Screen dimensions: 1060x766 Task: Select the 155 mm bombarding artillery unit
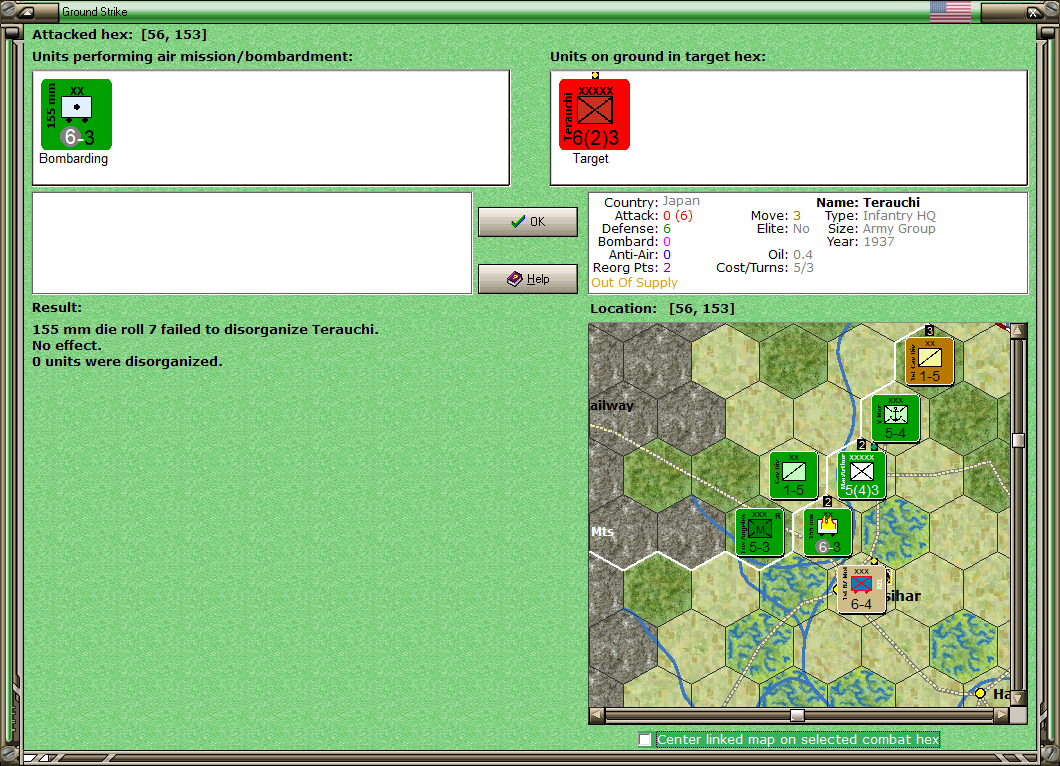pos(76,114)
